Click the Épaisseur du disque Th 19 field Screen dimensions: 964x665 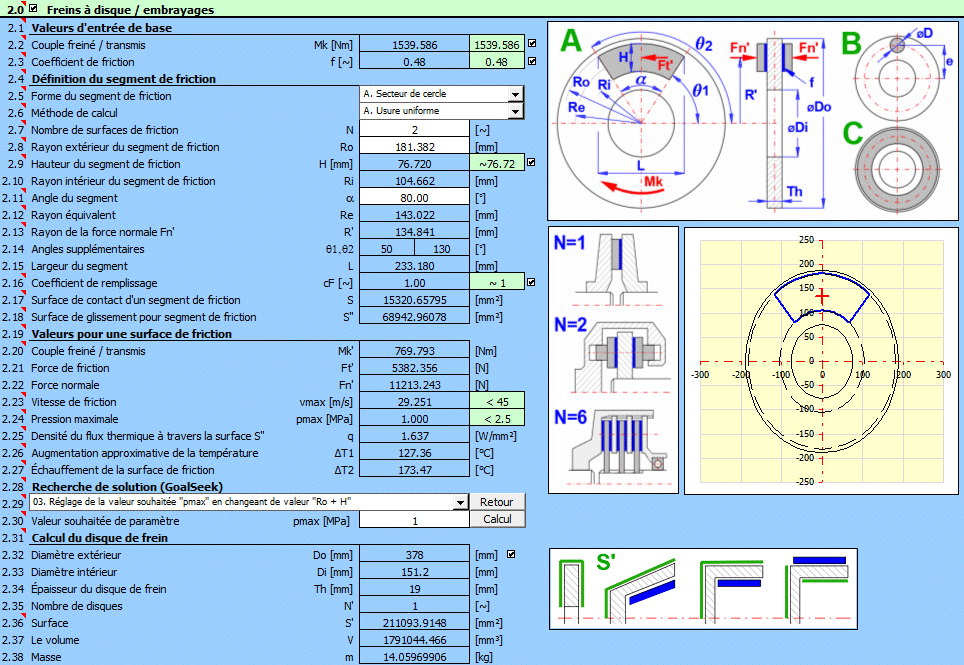point(414,589)
